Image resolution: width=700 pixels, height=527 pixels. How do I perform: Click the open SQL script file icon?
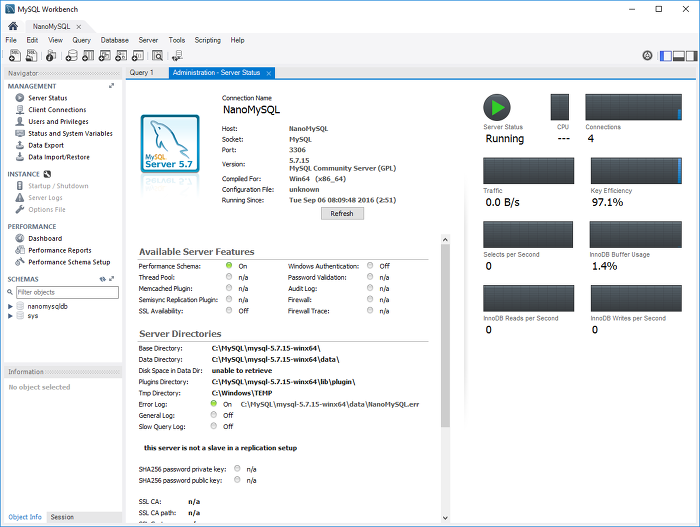pyautogui.click(x=31, y=55)
